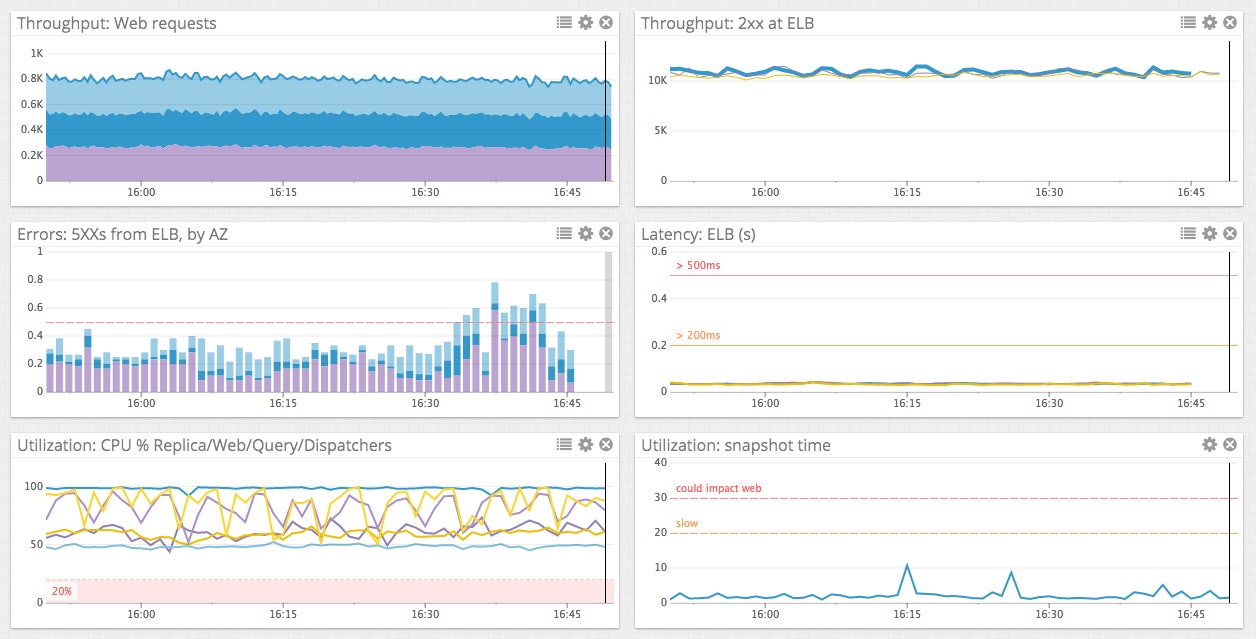The height and width of the screenshot is (639, 1256).
Task: Click list icon on Errors: 5XXs from ELB panel
Action: [565, 233]
